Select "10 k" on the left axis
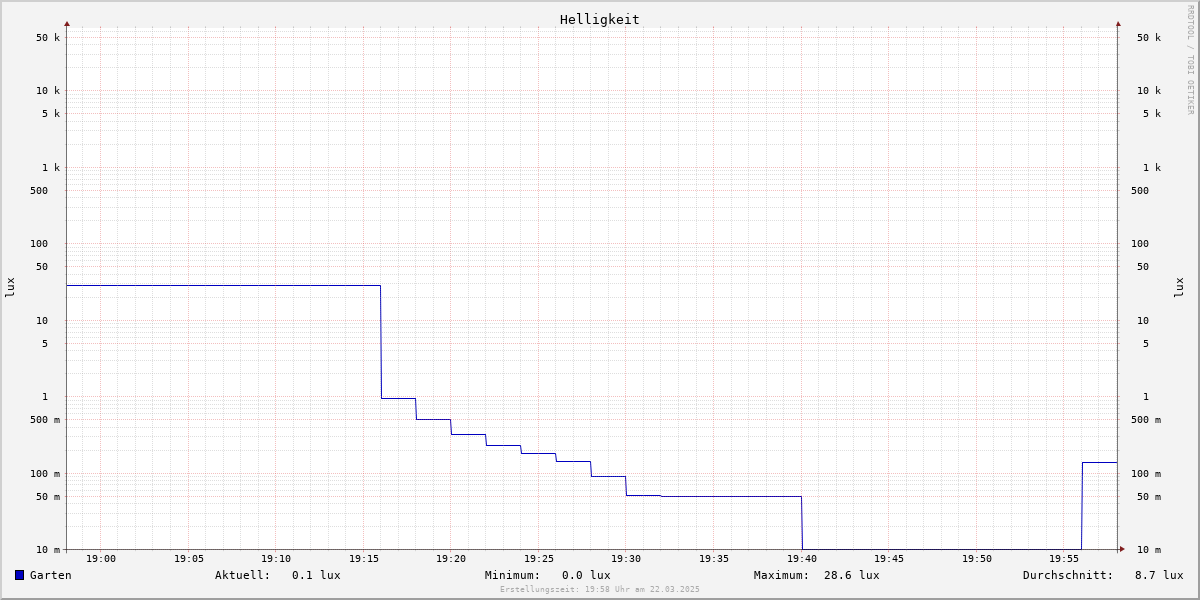Screen dimensions: 1200x600 pyautogui.click(x=48, y=91)
